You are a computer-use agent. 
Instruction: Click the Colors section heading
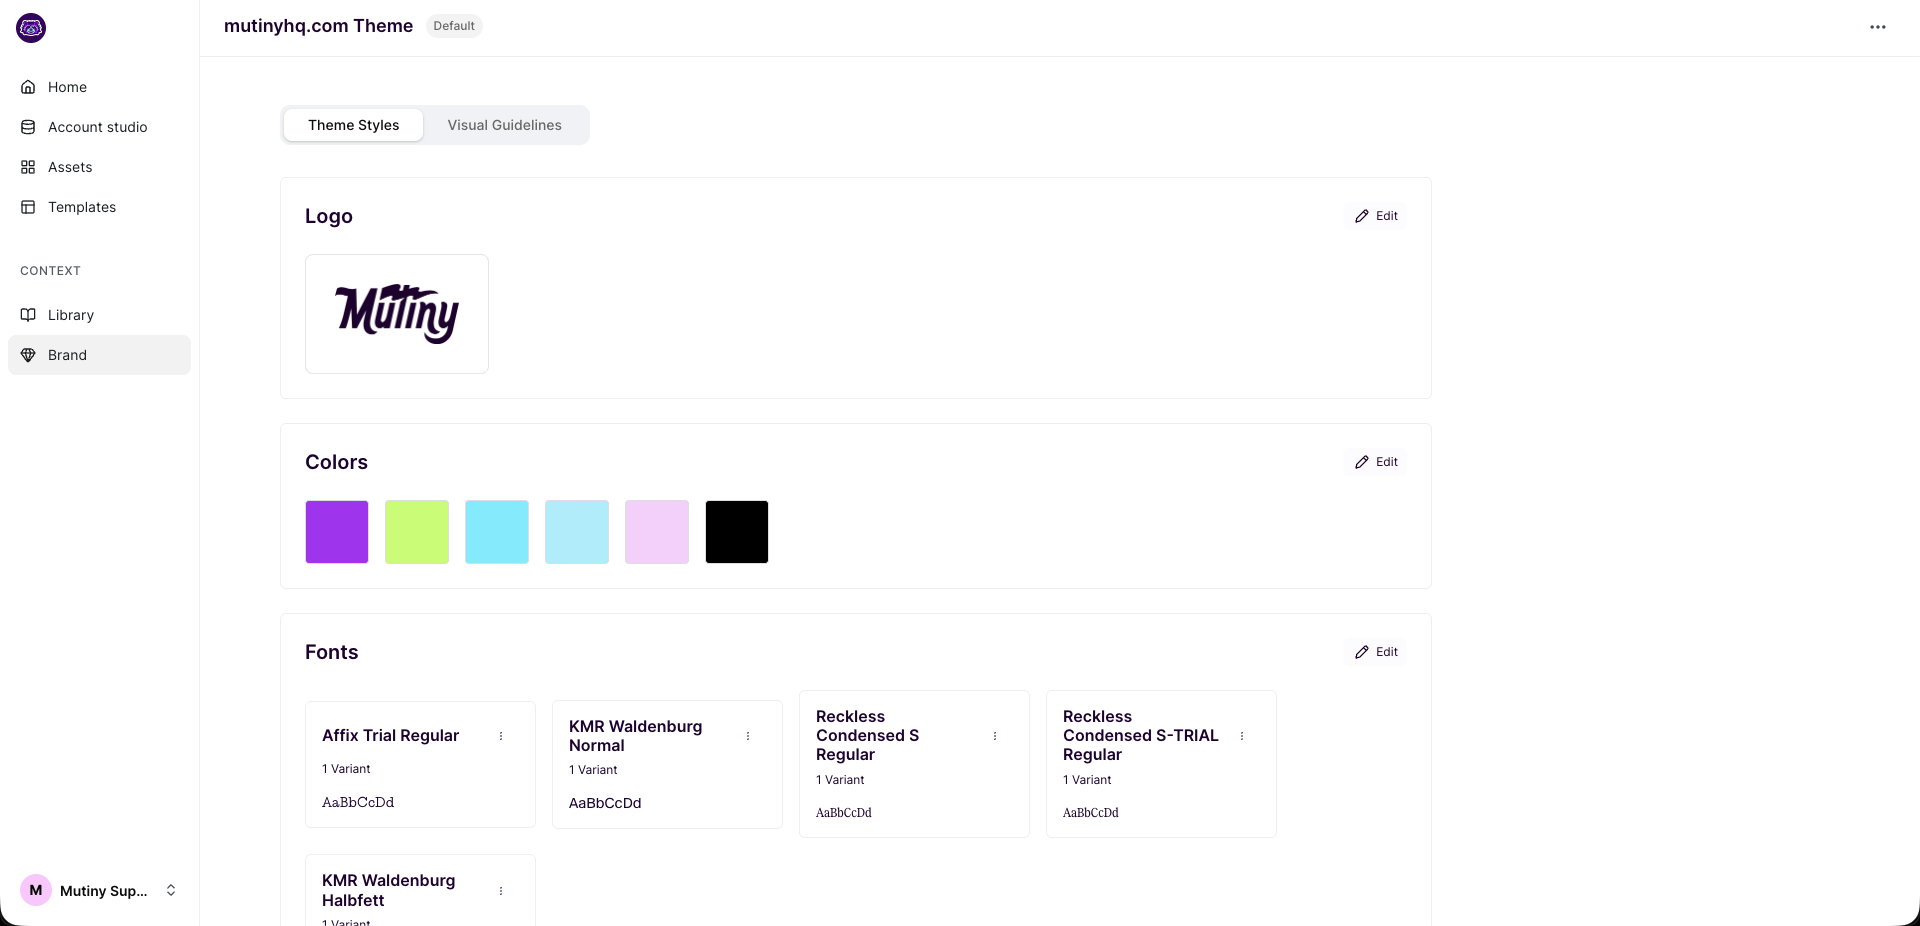click(x=336, y=462)
